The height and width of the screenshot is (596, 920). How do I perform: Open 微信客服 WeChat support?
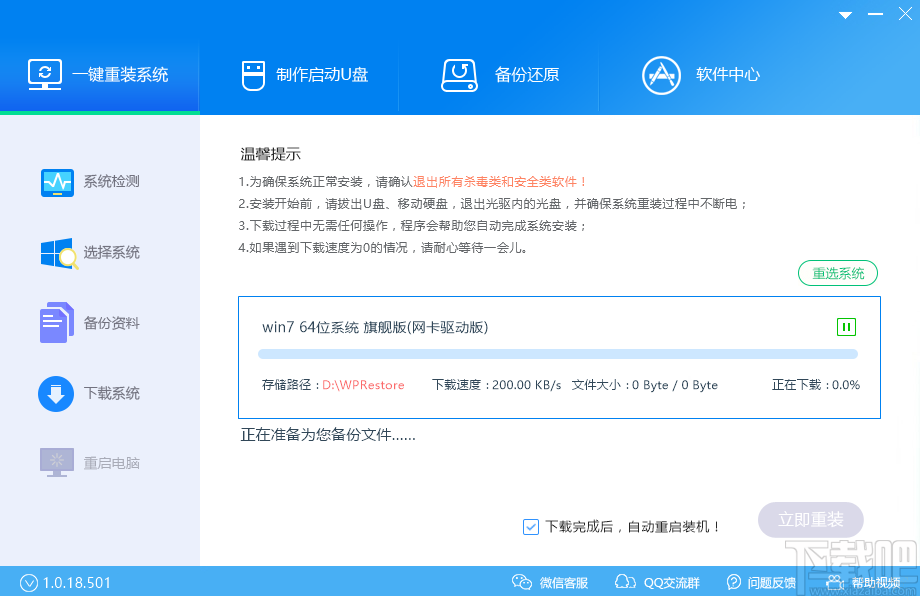pos(552,581)
